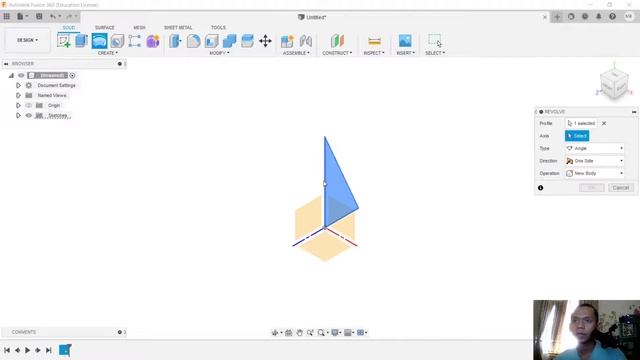Click the Select window-selection icon

coord(435,40)
